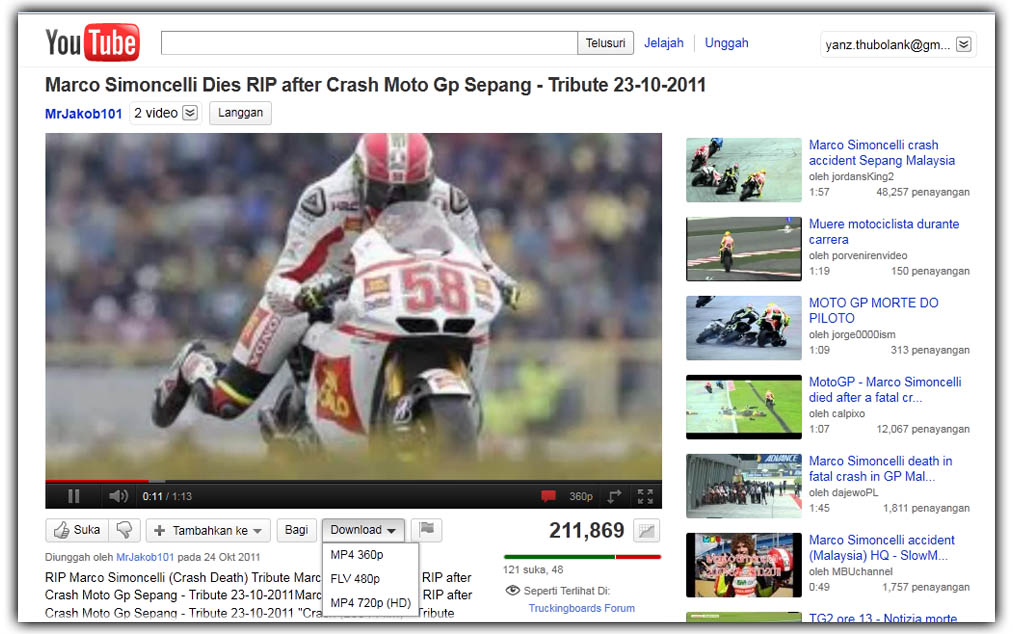Click the like/dislike ratio bar

tap(582, 556)
